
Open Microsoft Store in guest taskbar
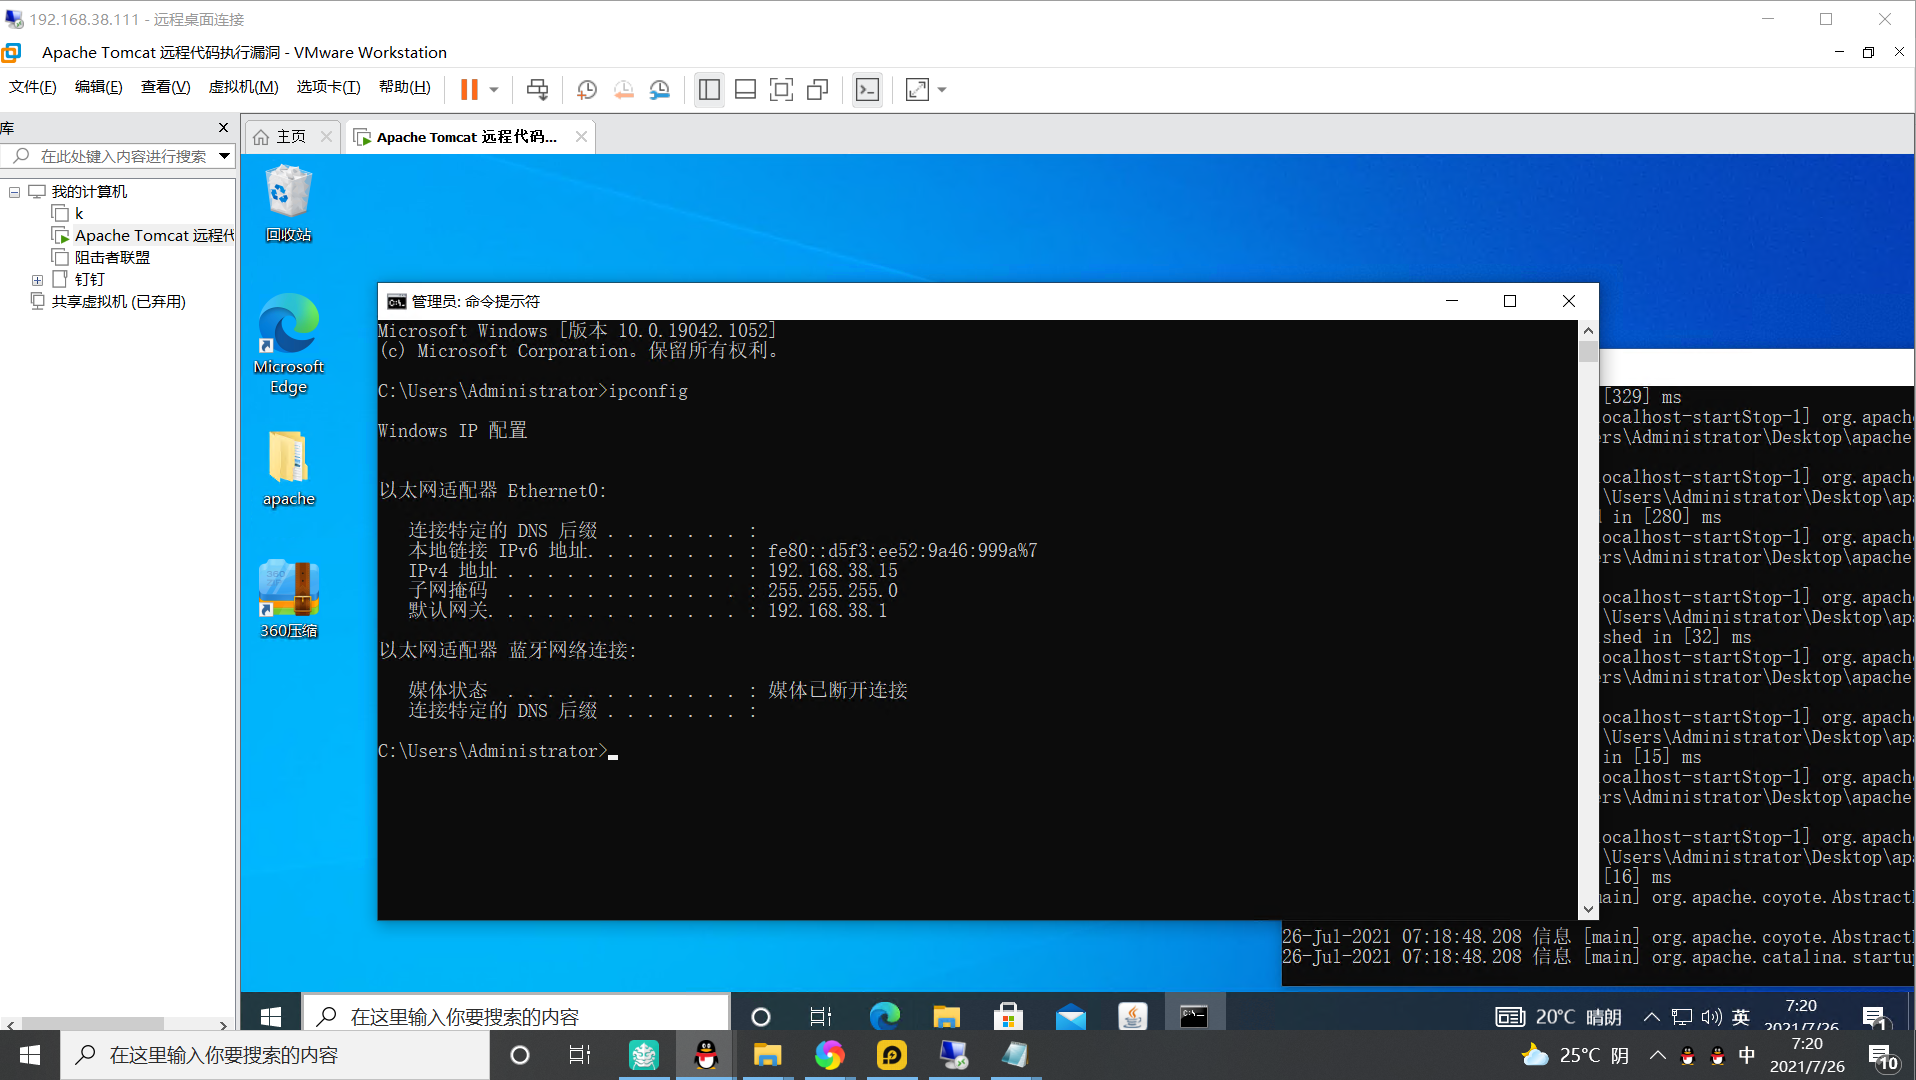coord(1008,1017)
